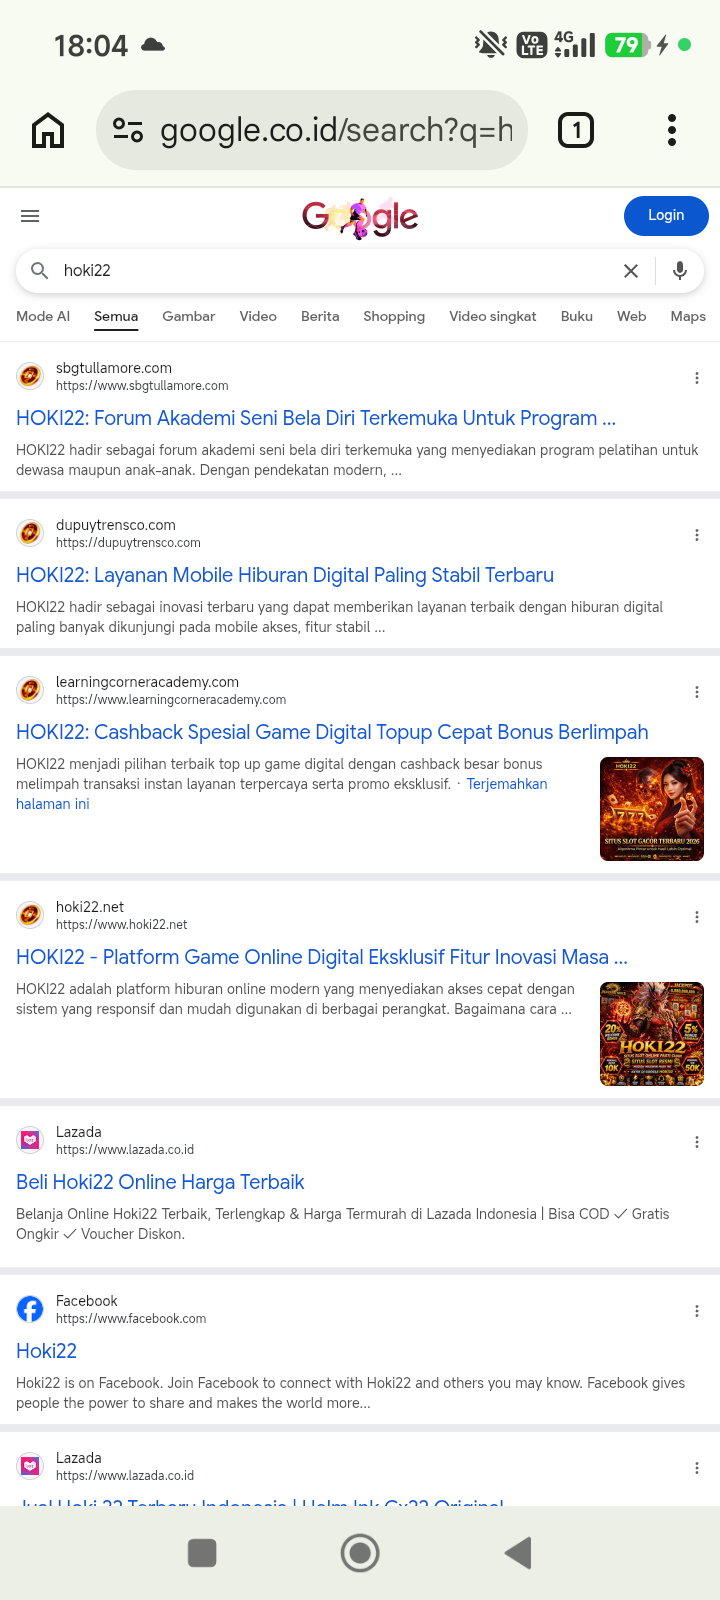Tap the hoki22.net favicon

pos(30,915)
